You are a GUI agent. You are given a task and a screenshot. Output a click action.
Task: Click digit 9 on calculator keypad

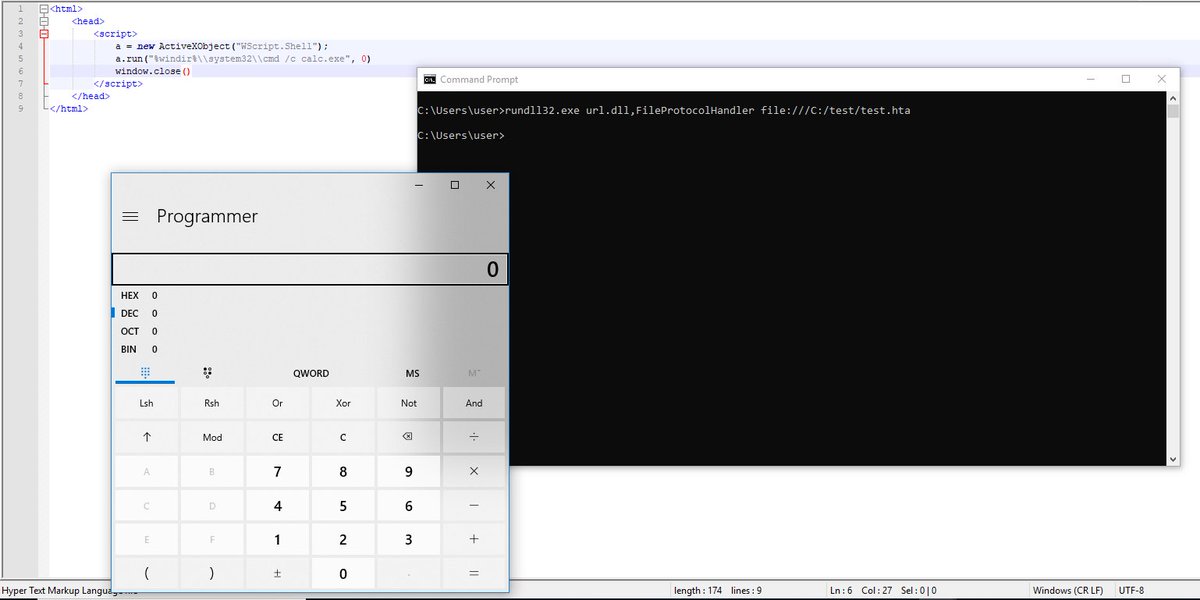[x=408, y=472]
